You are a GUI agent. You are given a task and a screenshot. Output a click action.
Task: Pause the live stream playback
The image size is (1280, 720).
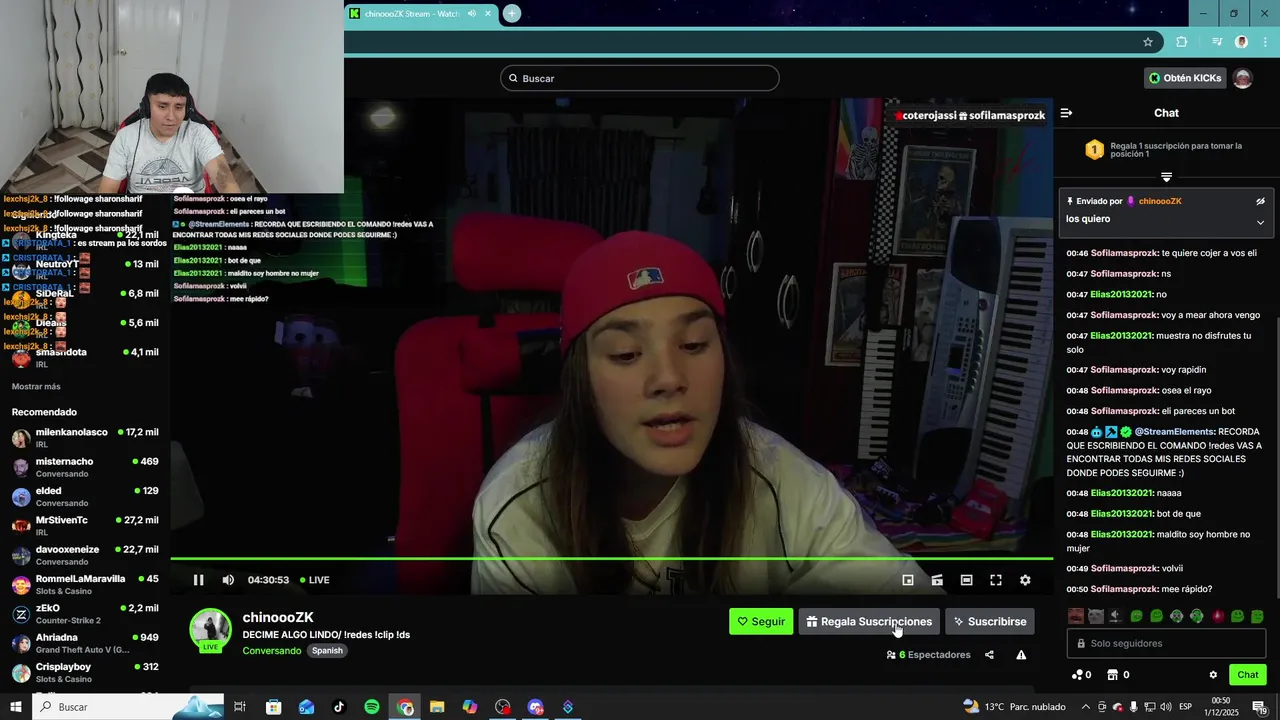point(198,580)
